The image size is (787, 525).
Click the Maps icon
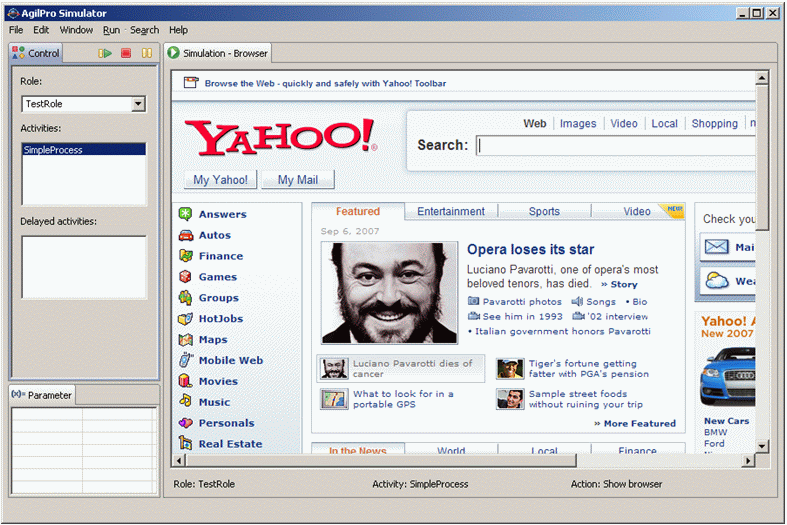[x=186, y=339]
